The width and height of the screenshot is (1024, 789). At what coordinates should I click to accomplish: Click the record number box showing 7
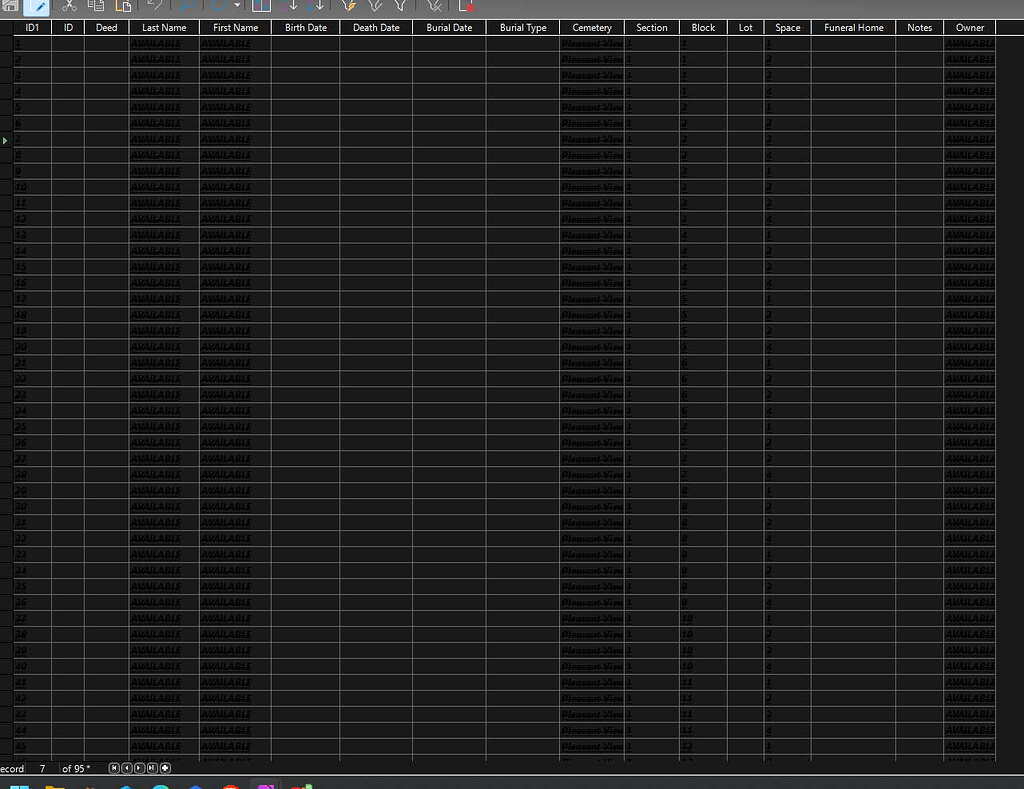coord(42,768)
